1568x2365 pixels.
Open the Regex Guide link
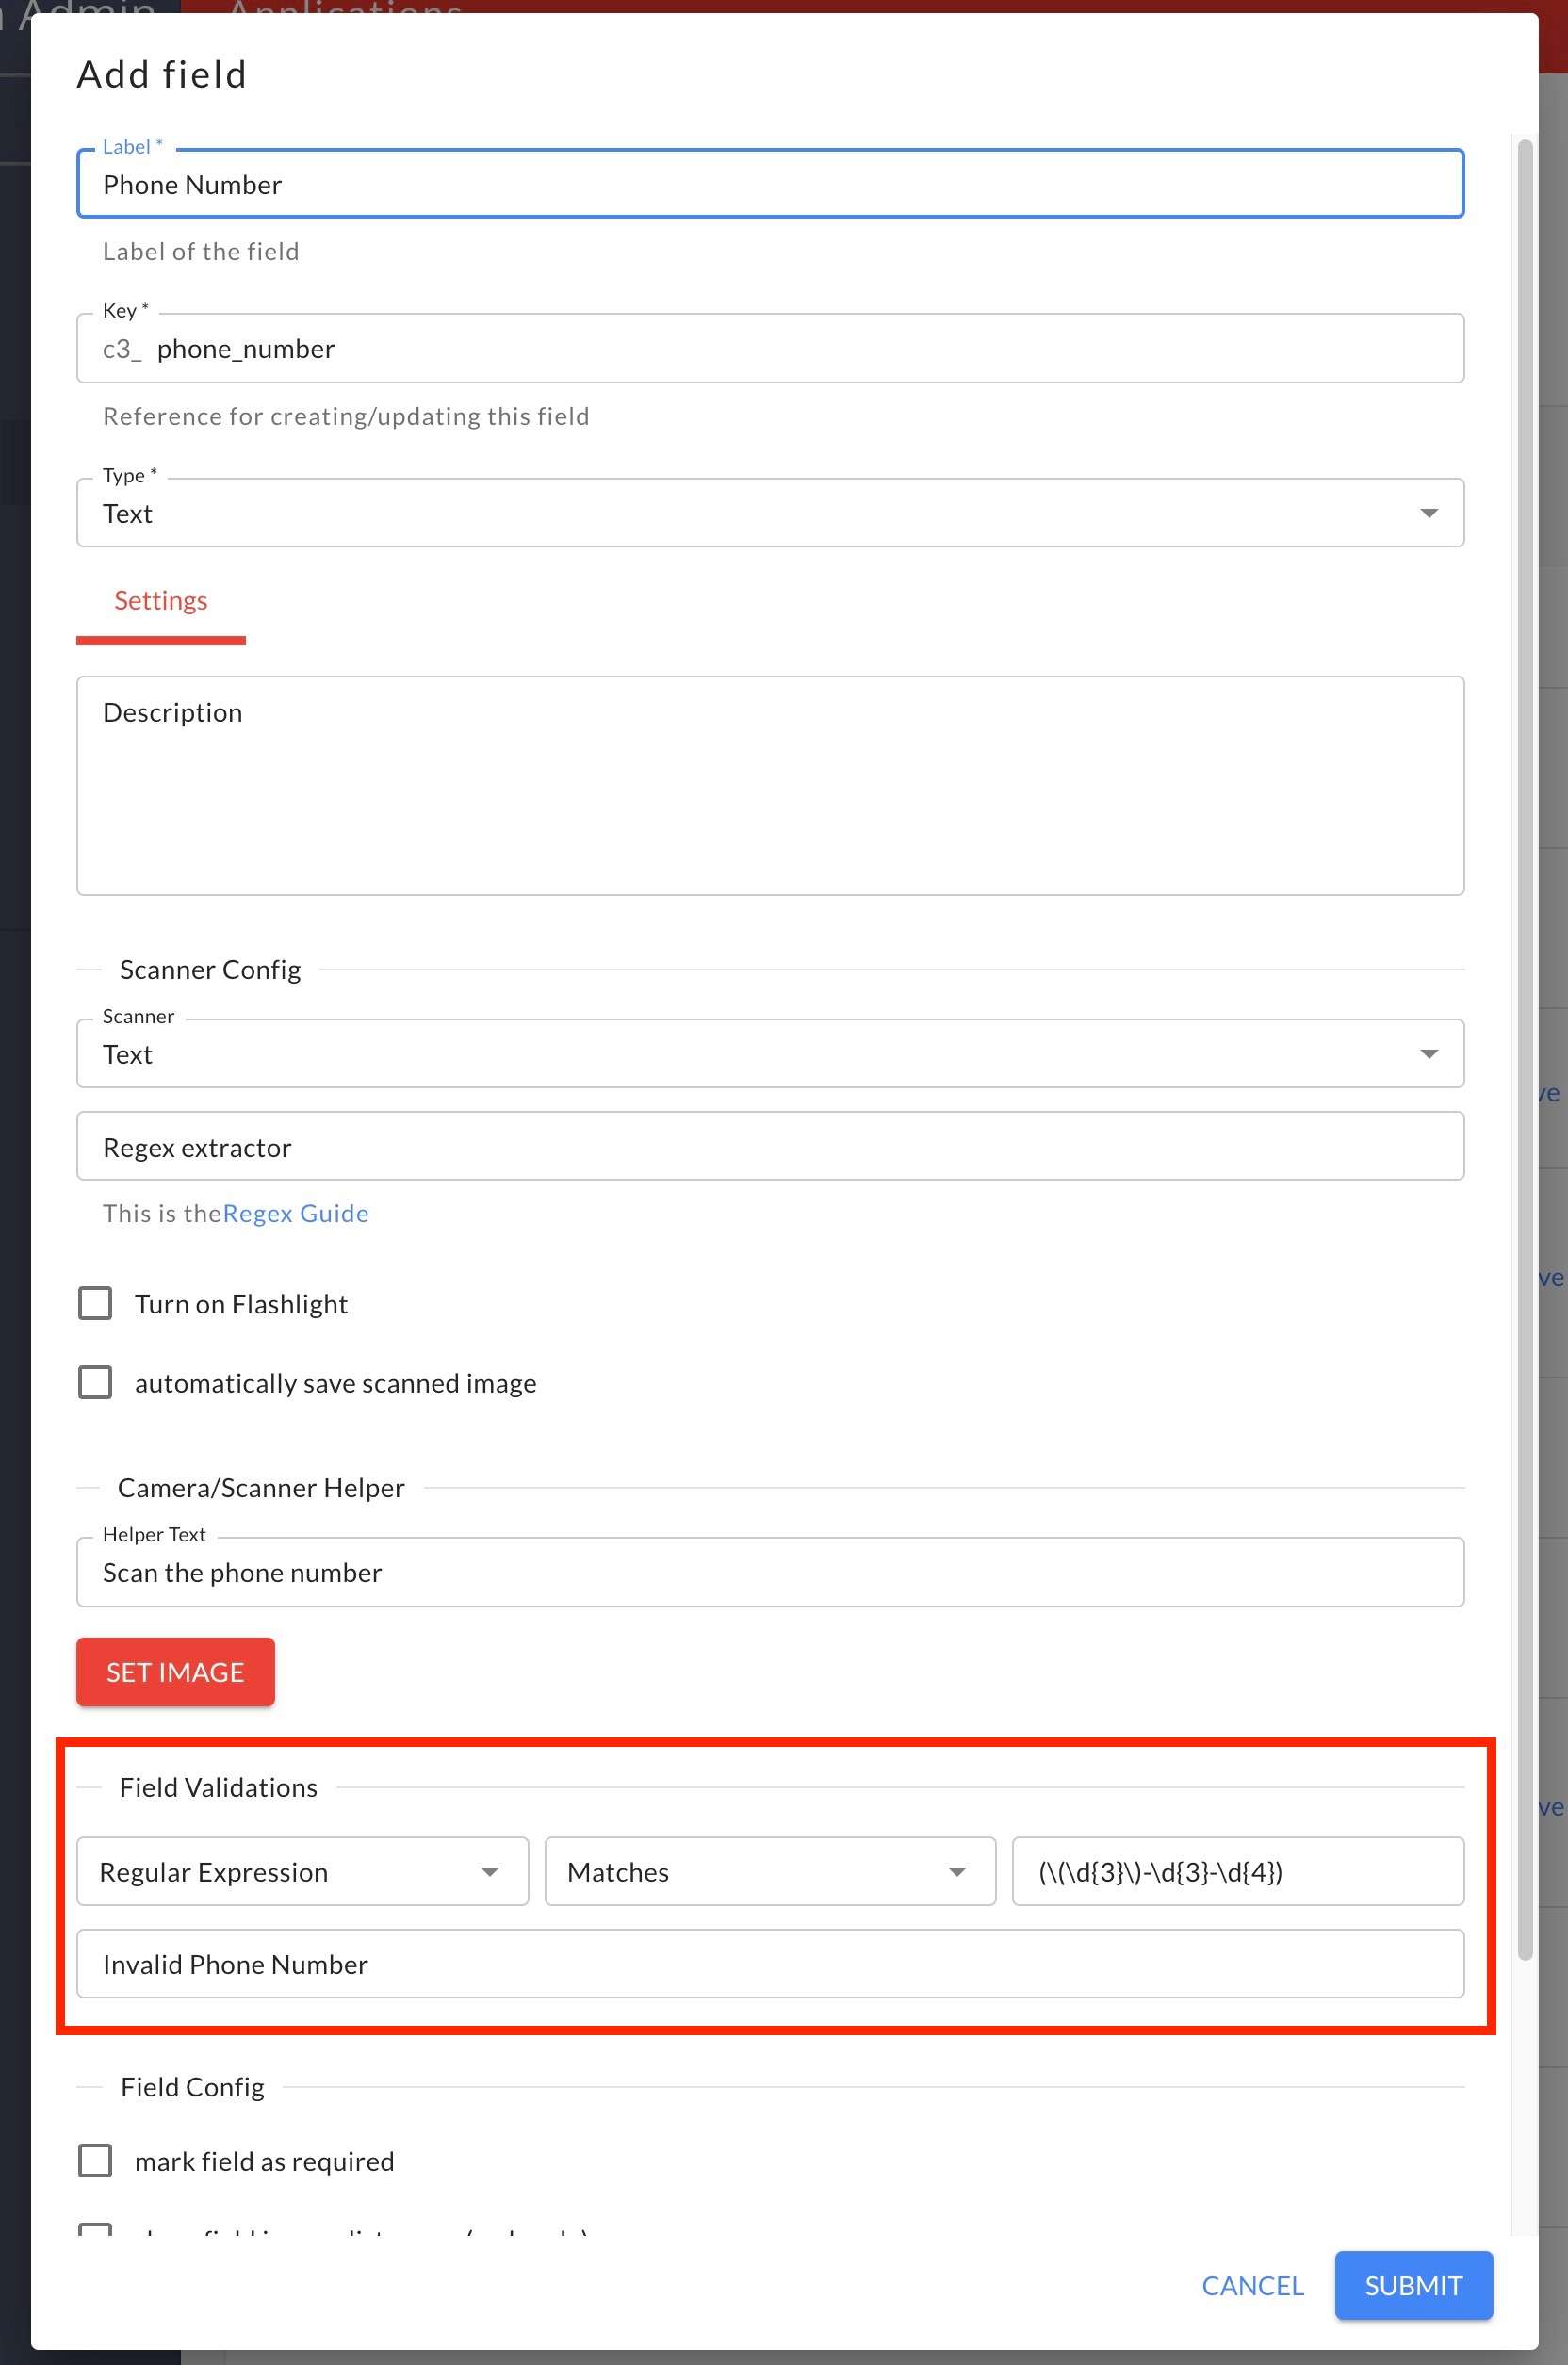pos(296,1213)
